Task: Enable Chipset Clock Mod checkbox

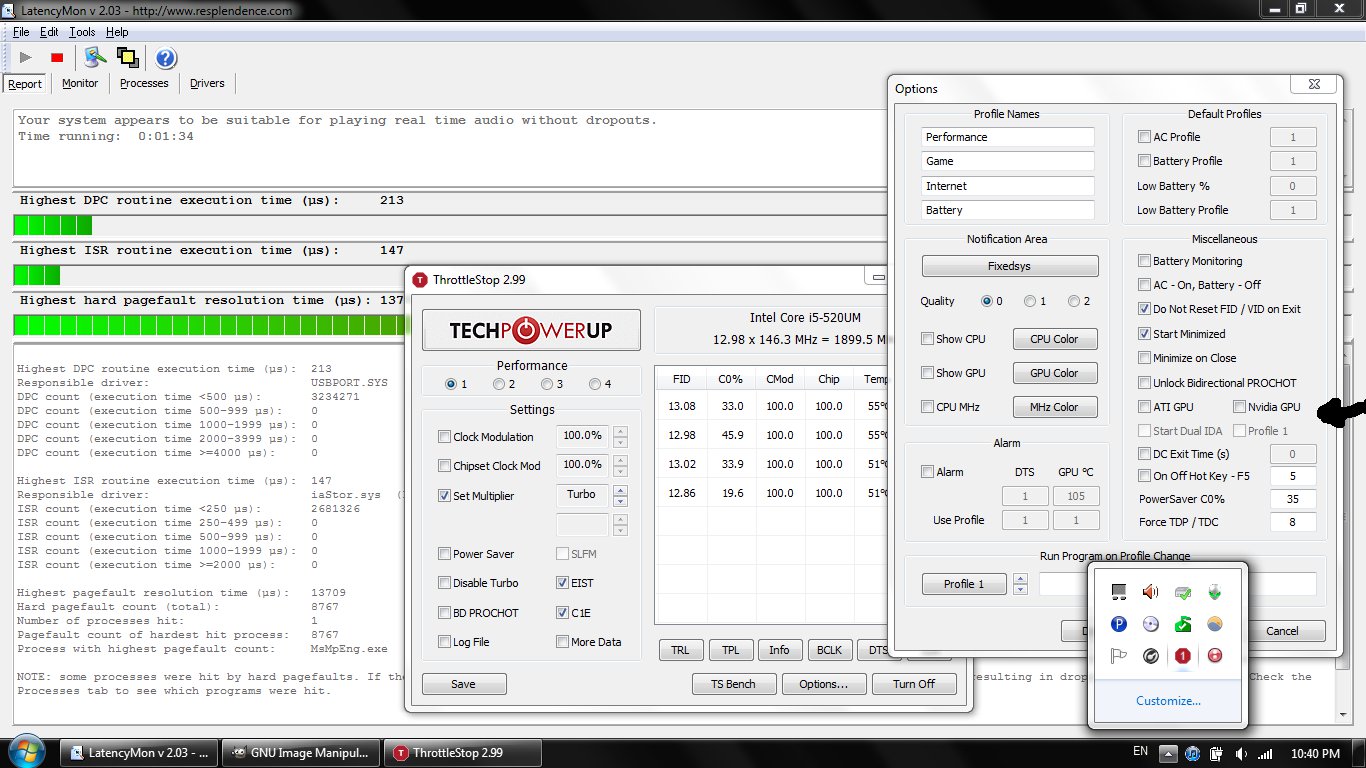Action: (x=444, y=465)
